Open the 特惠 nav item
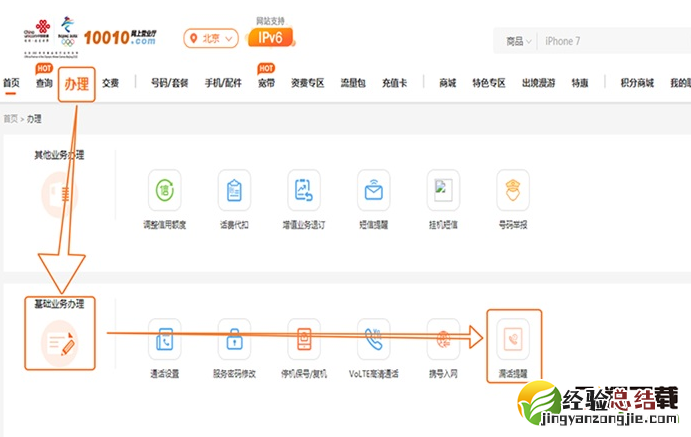 click(x=580, y=83)
